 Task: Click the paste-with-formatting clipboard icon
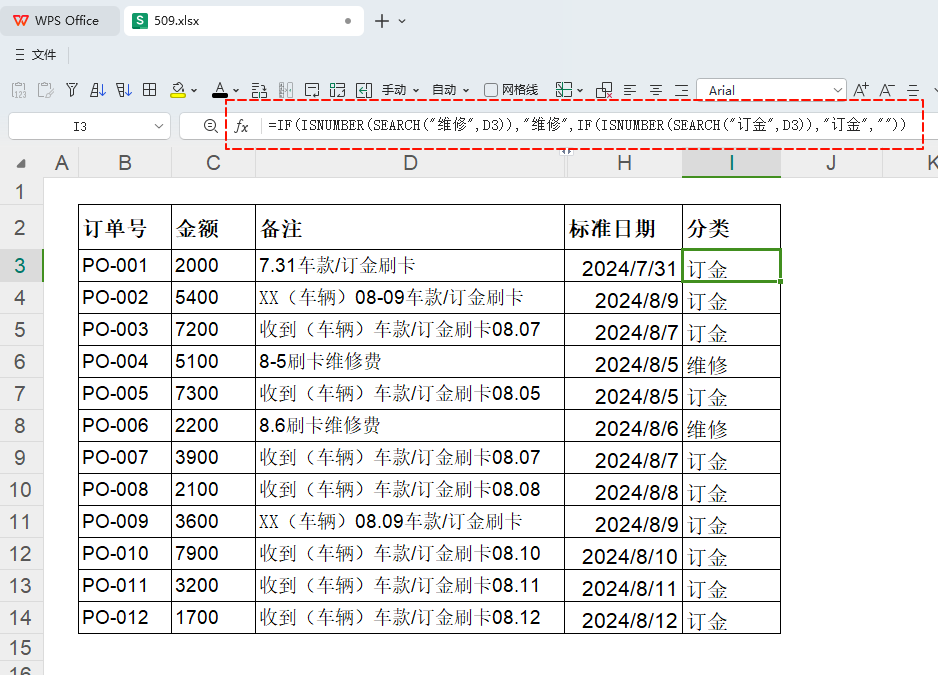click(x=45, y=90)
